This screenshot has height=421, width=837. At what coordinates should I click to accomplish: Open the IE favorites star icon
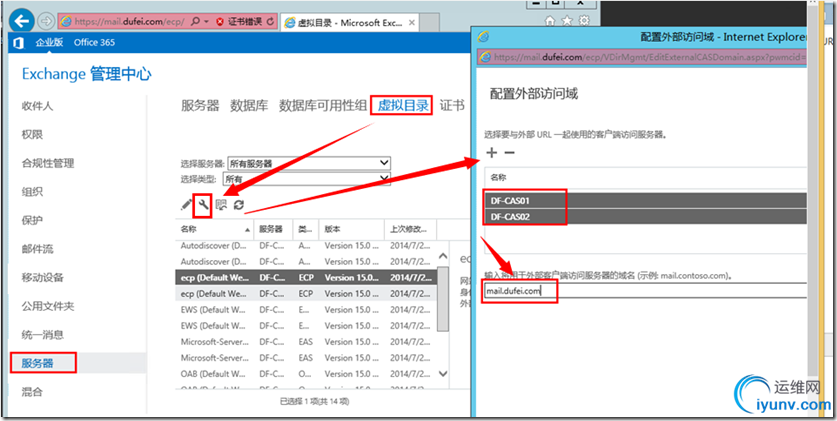point(567,21)
